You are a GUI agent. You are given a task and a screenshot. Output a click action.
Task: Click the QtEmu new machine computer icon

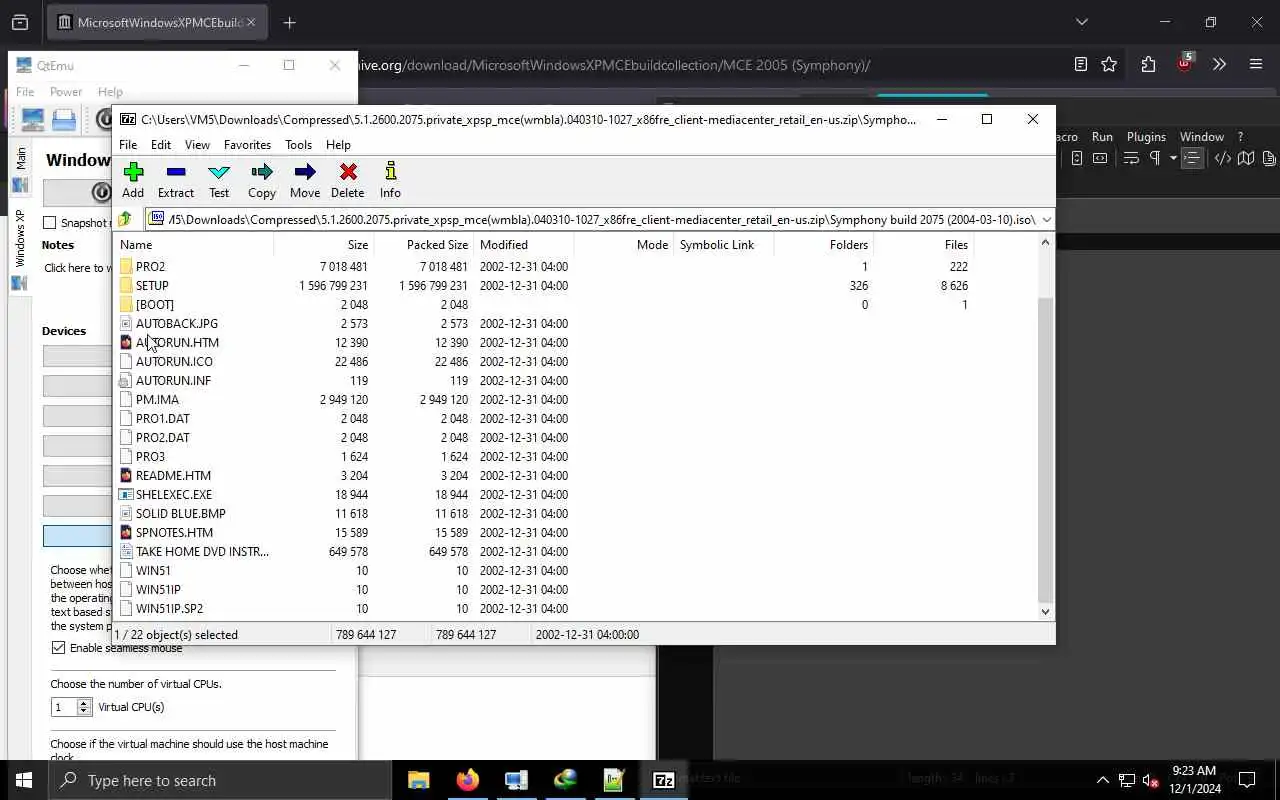coord(33,120)
